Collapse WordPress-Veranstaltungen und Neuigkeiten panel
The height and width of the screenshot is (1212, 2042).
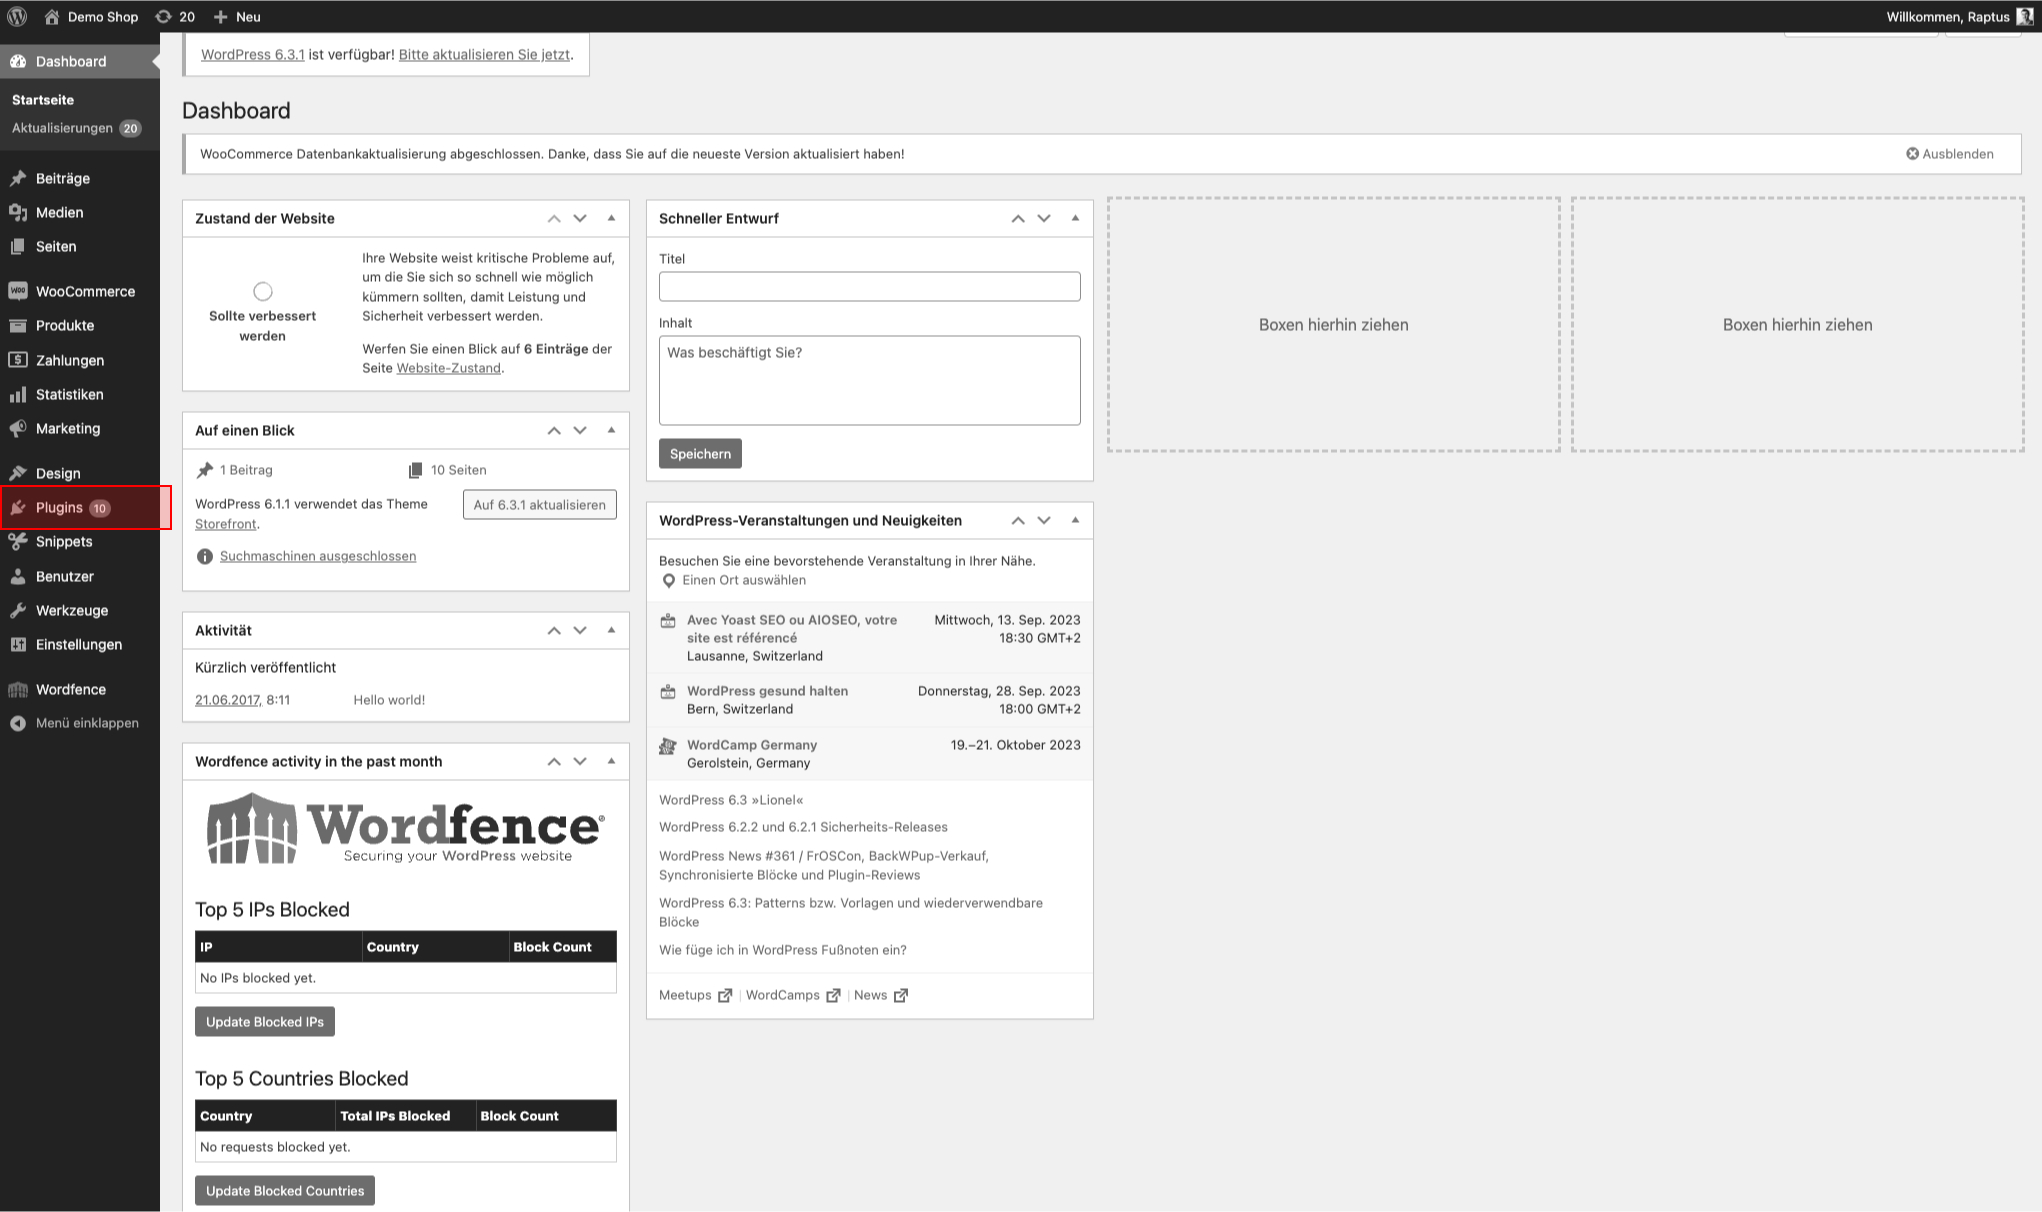[1075, 520]
